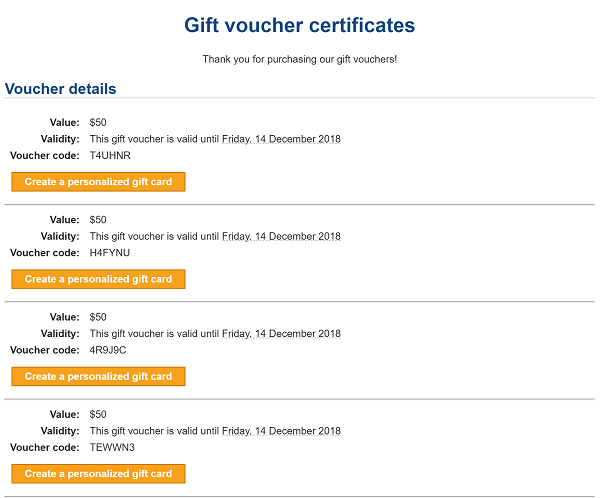Select the voucher code T4UHNR
The image size is (600, 498).
pyautogui.click(x=110, y=156)
